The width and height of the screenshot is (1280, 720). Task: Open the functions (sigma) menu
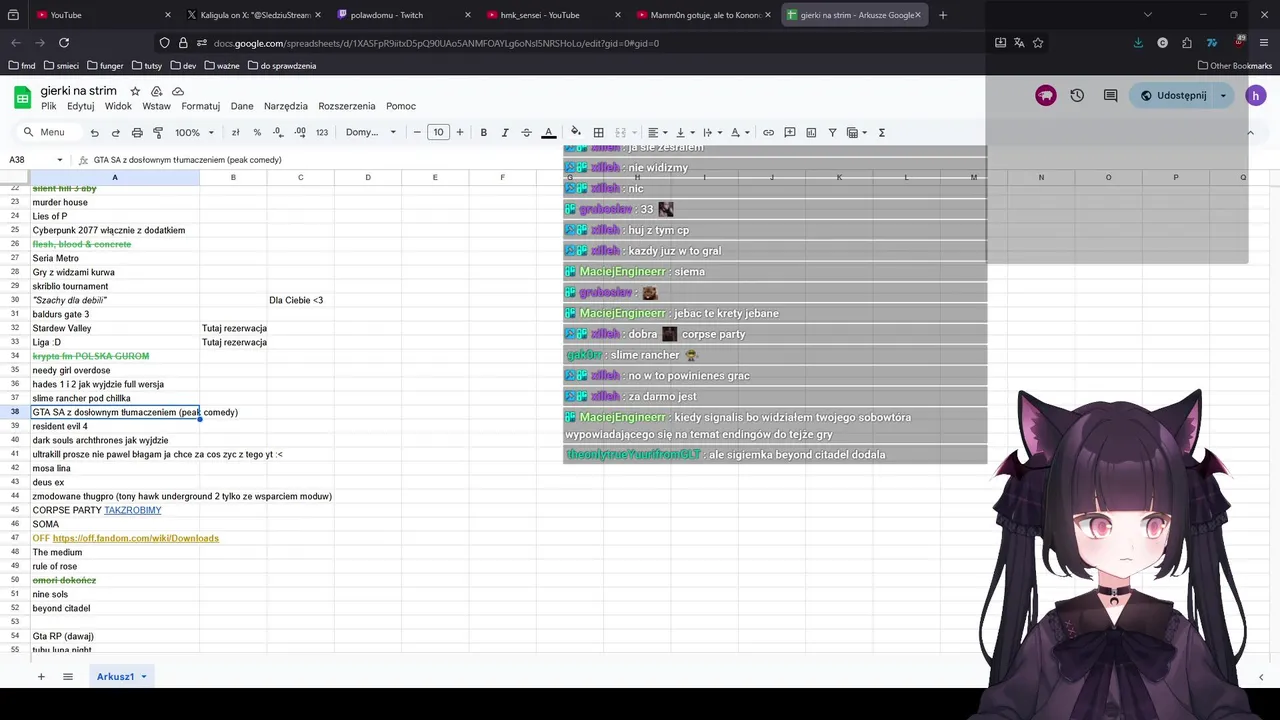pos(881,132)
